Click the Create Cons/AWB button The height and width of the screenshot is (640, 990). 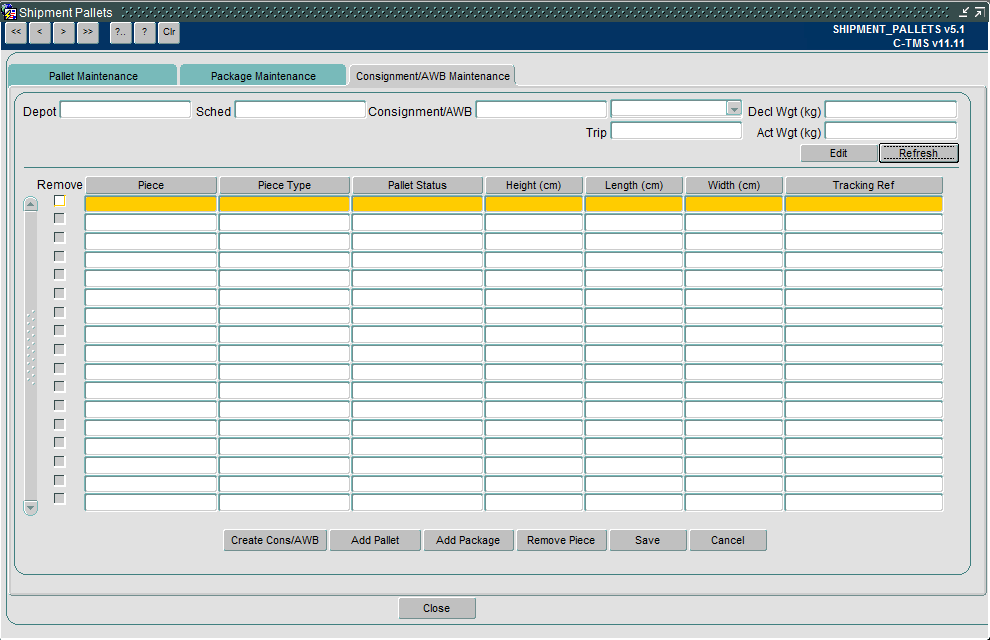point(275,540)
